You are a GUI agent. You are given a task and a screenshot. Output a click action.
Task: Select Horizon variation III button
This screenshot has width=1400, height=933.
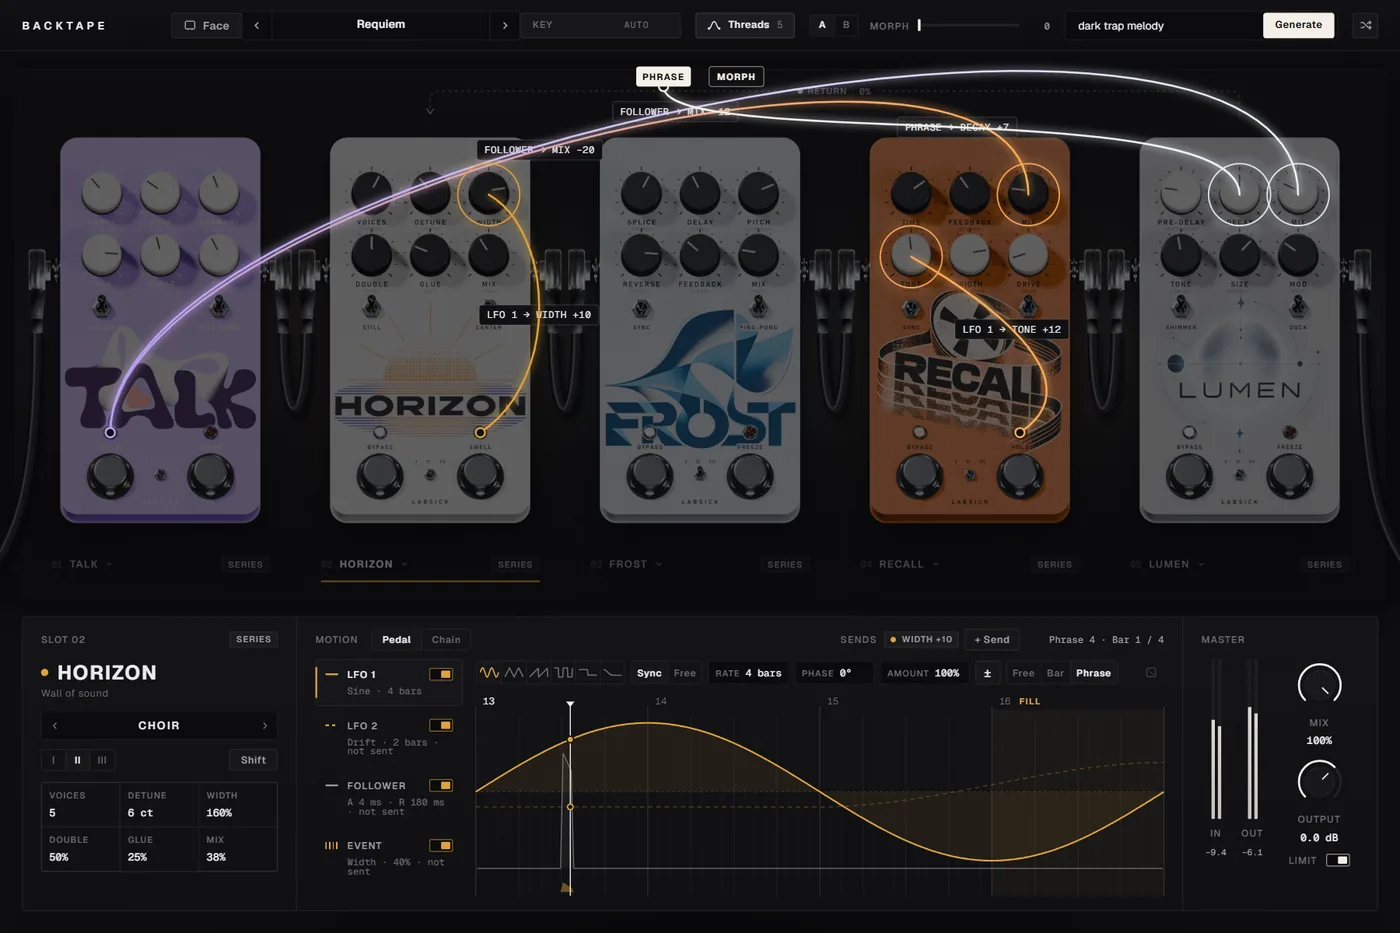tap(102, 760)
